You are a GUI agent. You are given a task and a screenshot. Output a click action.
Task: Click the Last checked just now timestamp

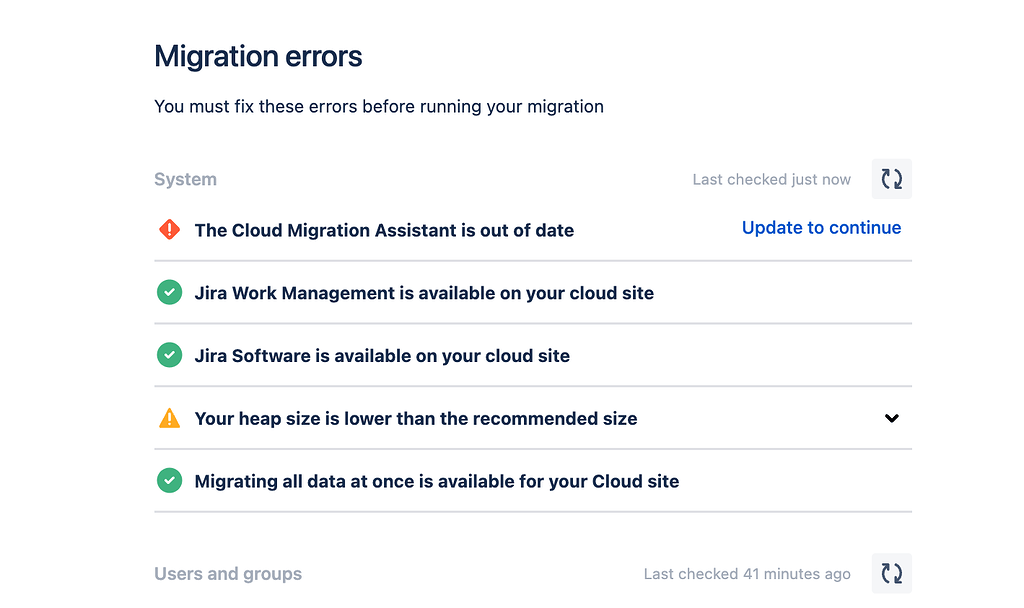tap(771, 180)
